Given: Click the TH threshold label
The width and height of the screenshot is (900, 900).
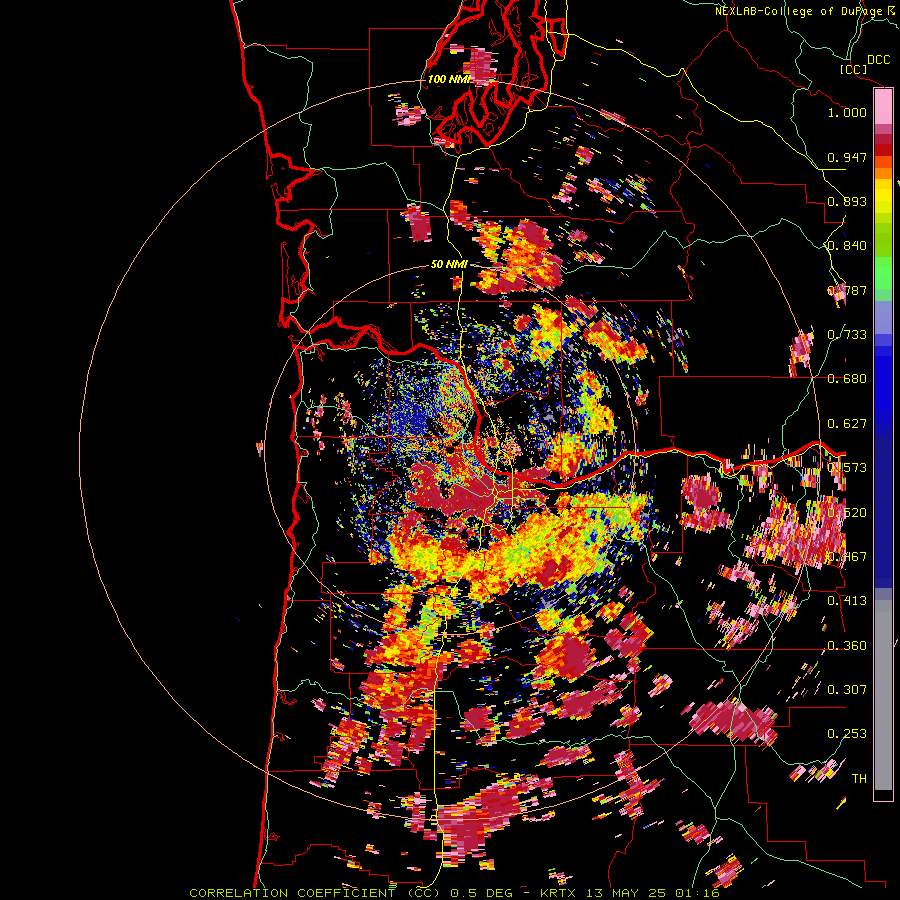Looking at the screenshot, I should tap(859, 779).
